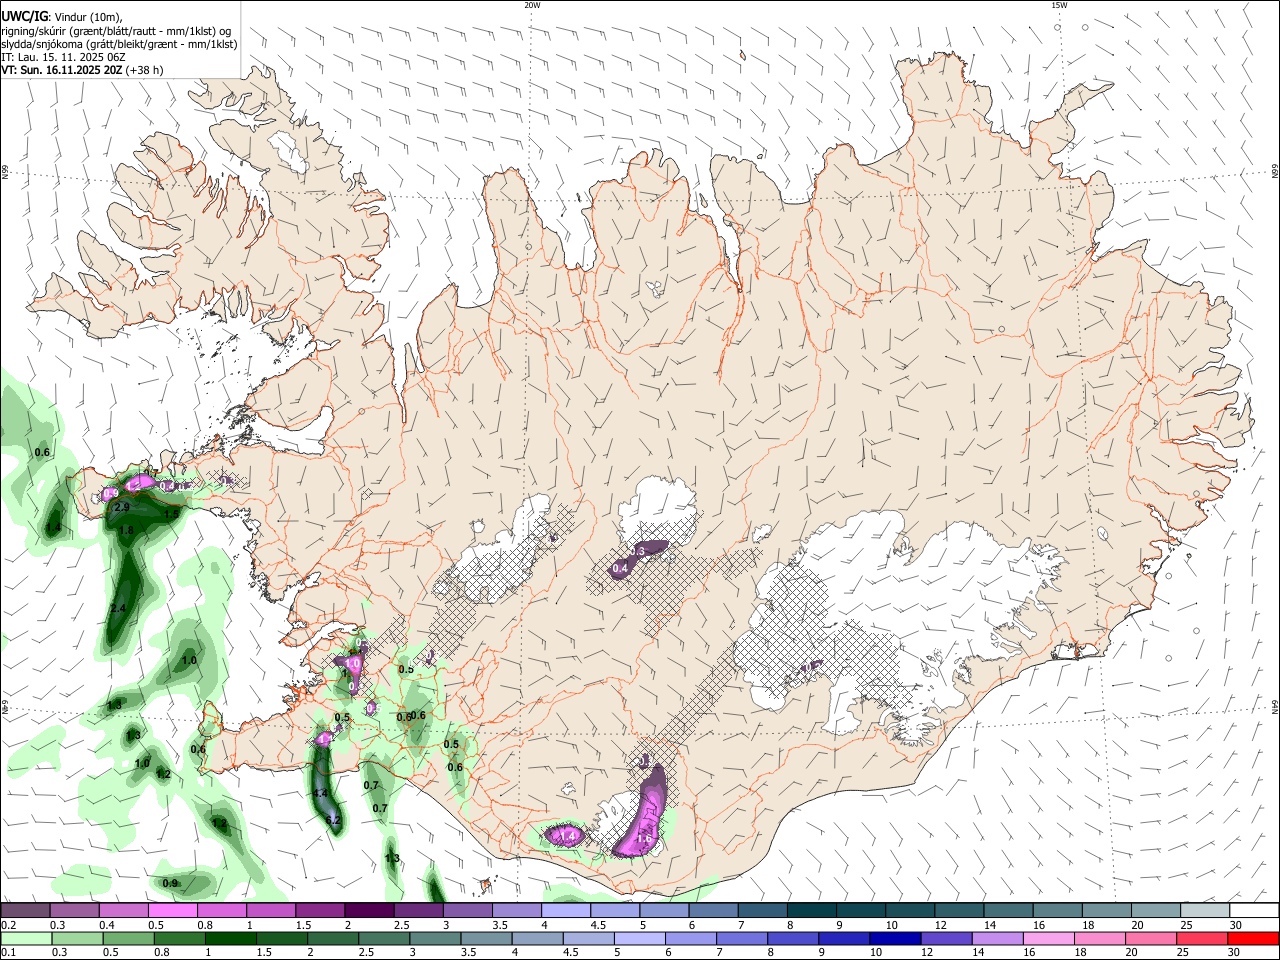This screenshot has height=960, width=1280.
Task: Click the sleet/snow swatch between 0.3 and 0.4
Action: [x=74, y=910]
